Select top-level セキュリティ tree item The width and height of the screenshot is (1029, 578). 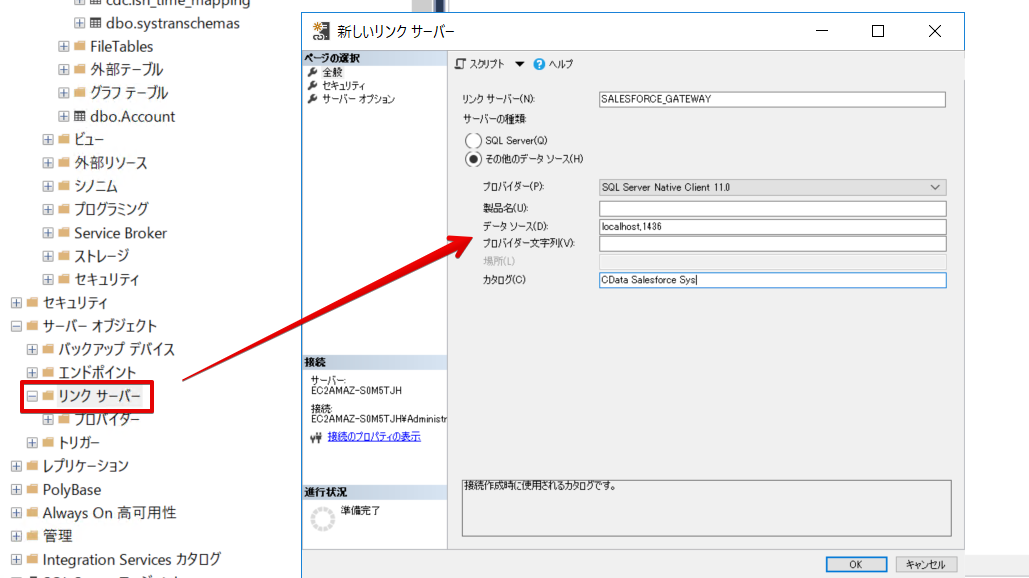point(75,302)
